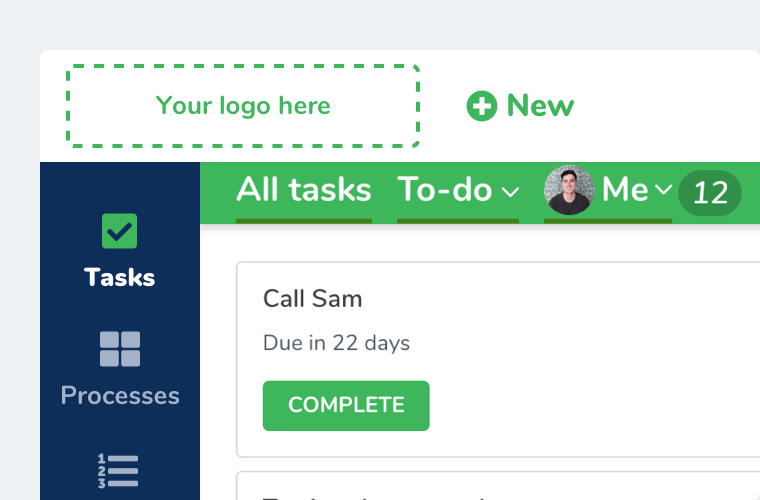Click the 12 task count badge
760x500 pixels.
click(710, 192)
